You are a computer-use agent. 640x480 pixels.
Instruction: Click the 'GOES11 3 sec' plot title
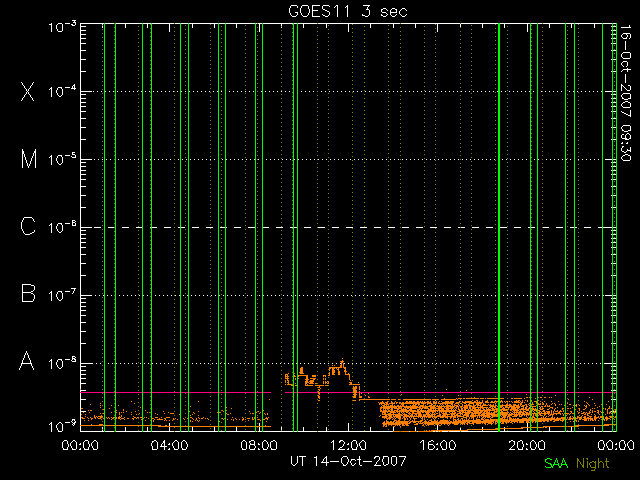[x=348, y=11]
